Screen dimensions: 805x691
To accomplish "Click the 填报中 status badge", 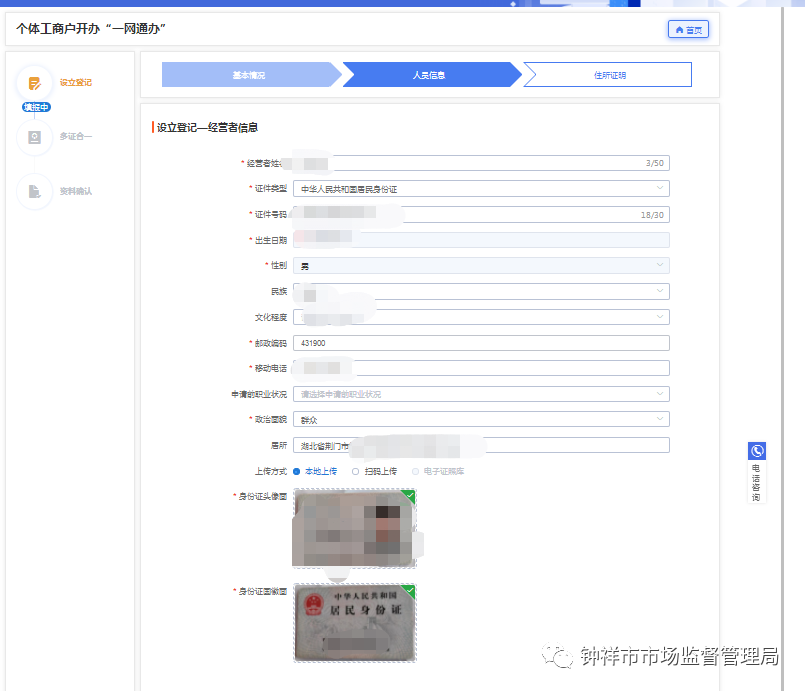I will click(35, 106).
